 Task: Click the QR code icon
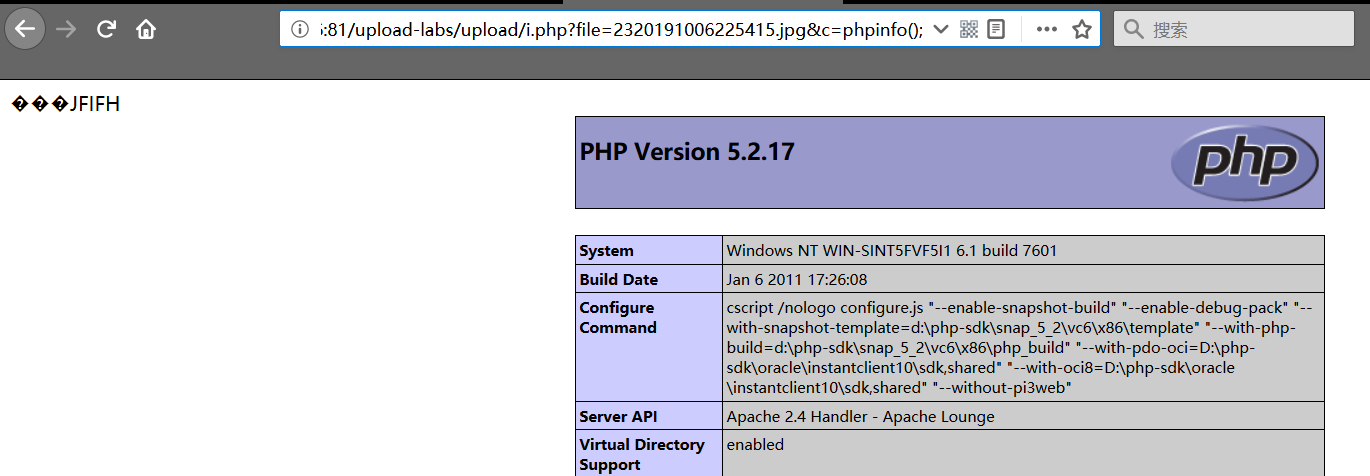coord(968,29)
